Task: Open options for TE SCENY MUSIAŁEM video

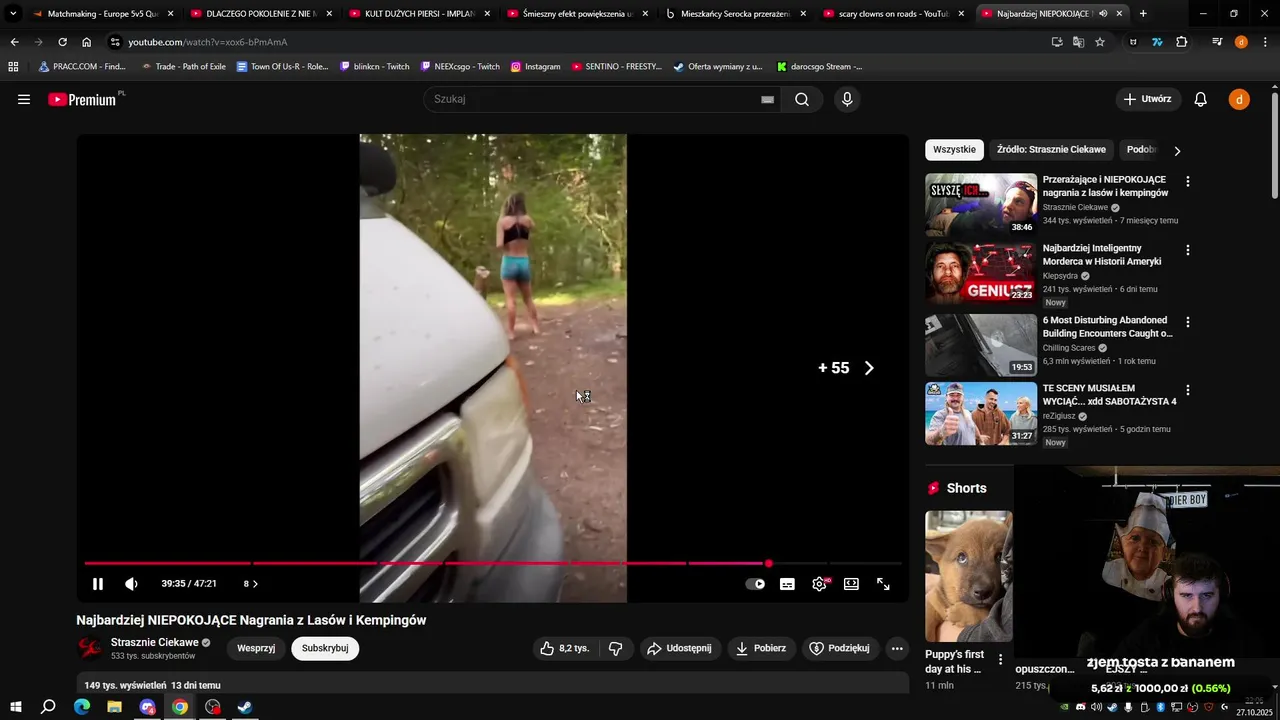Action: pos(1188,390)
